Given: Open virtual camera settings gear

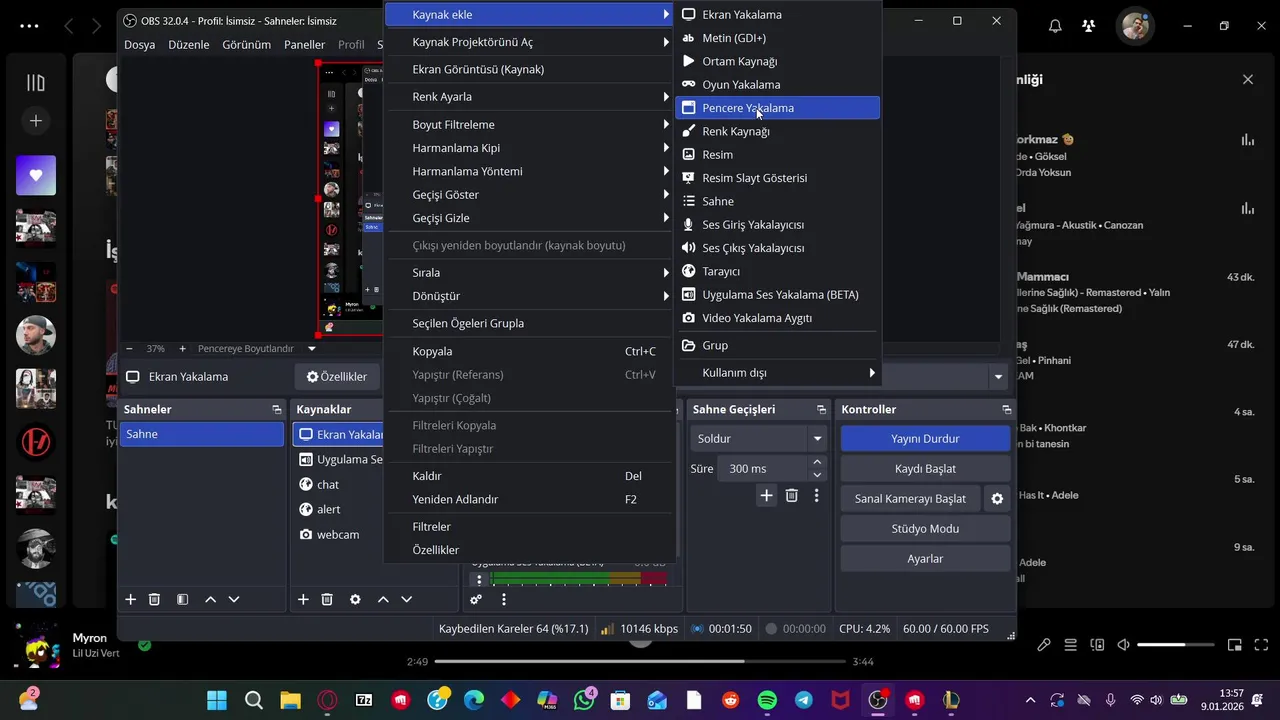Looking at the screenshot, I should click(997, 499).
